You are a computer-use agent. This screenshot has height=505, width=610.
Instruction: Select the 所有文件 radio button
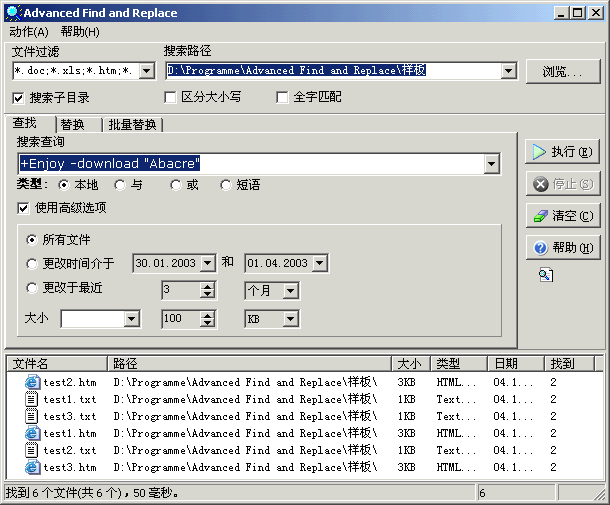pyautogui.click(x=32, y=240)
